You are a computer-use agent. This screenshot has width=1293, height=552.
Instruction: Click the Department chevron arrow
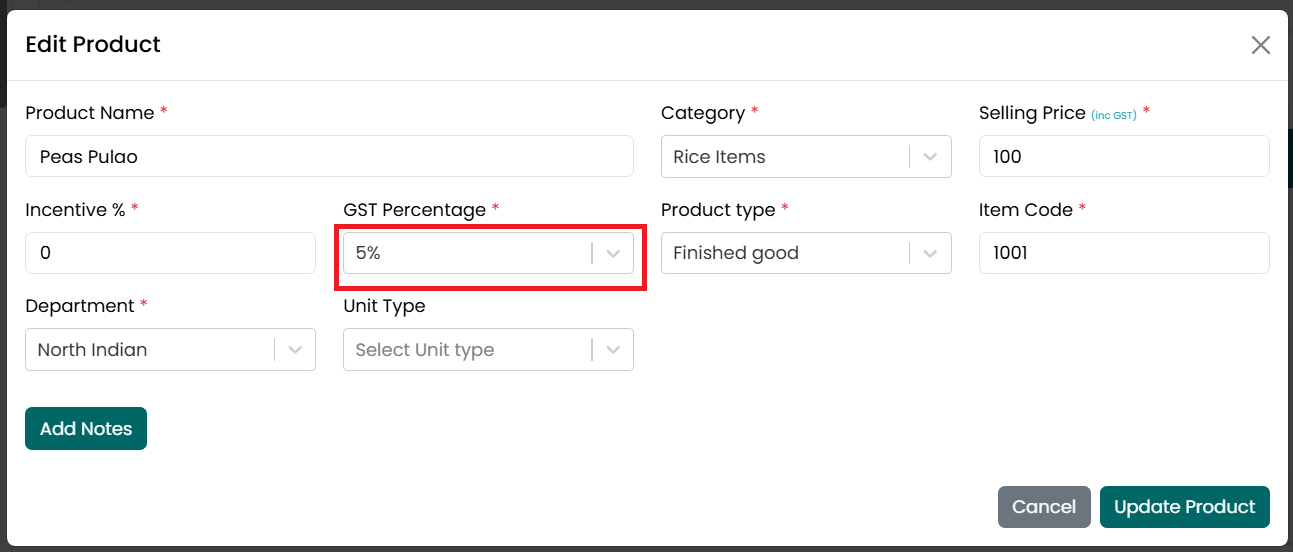(295, 350)
